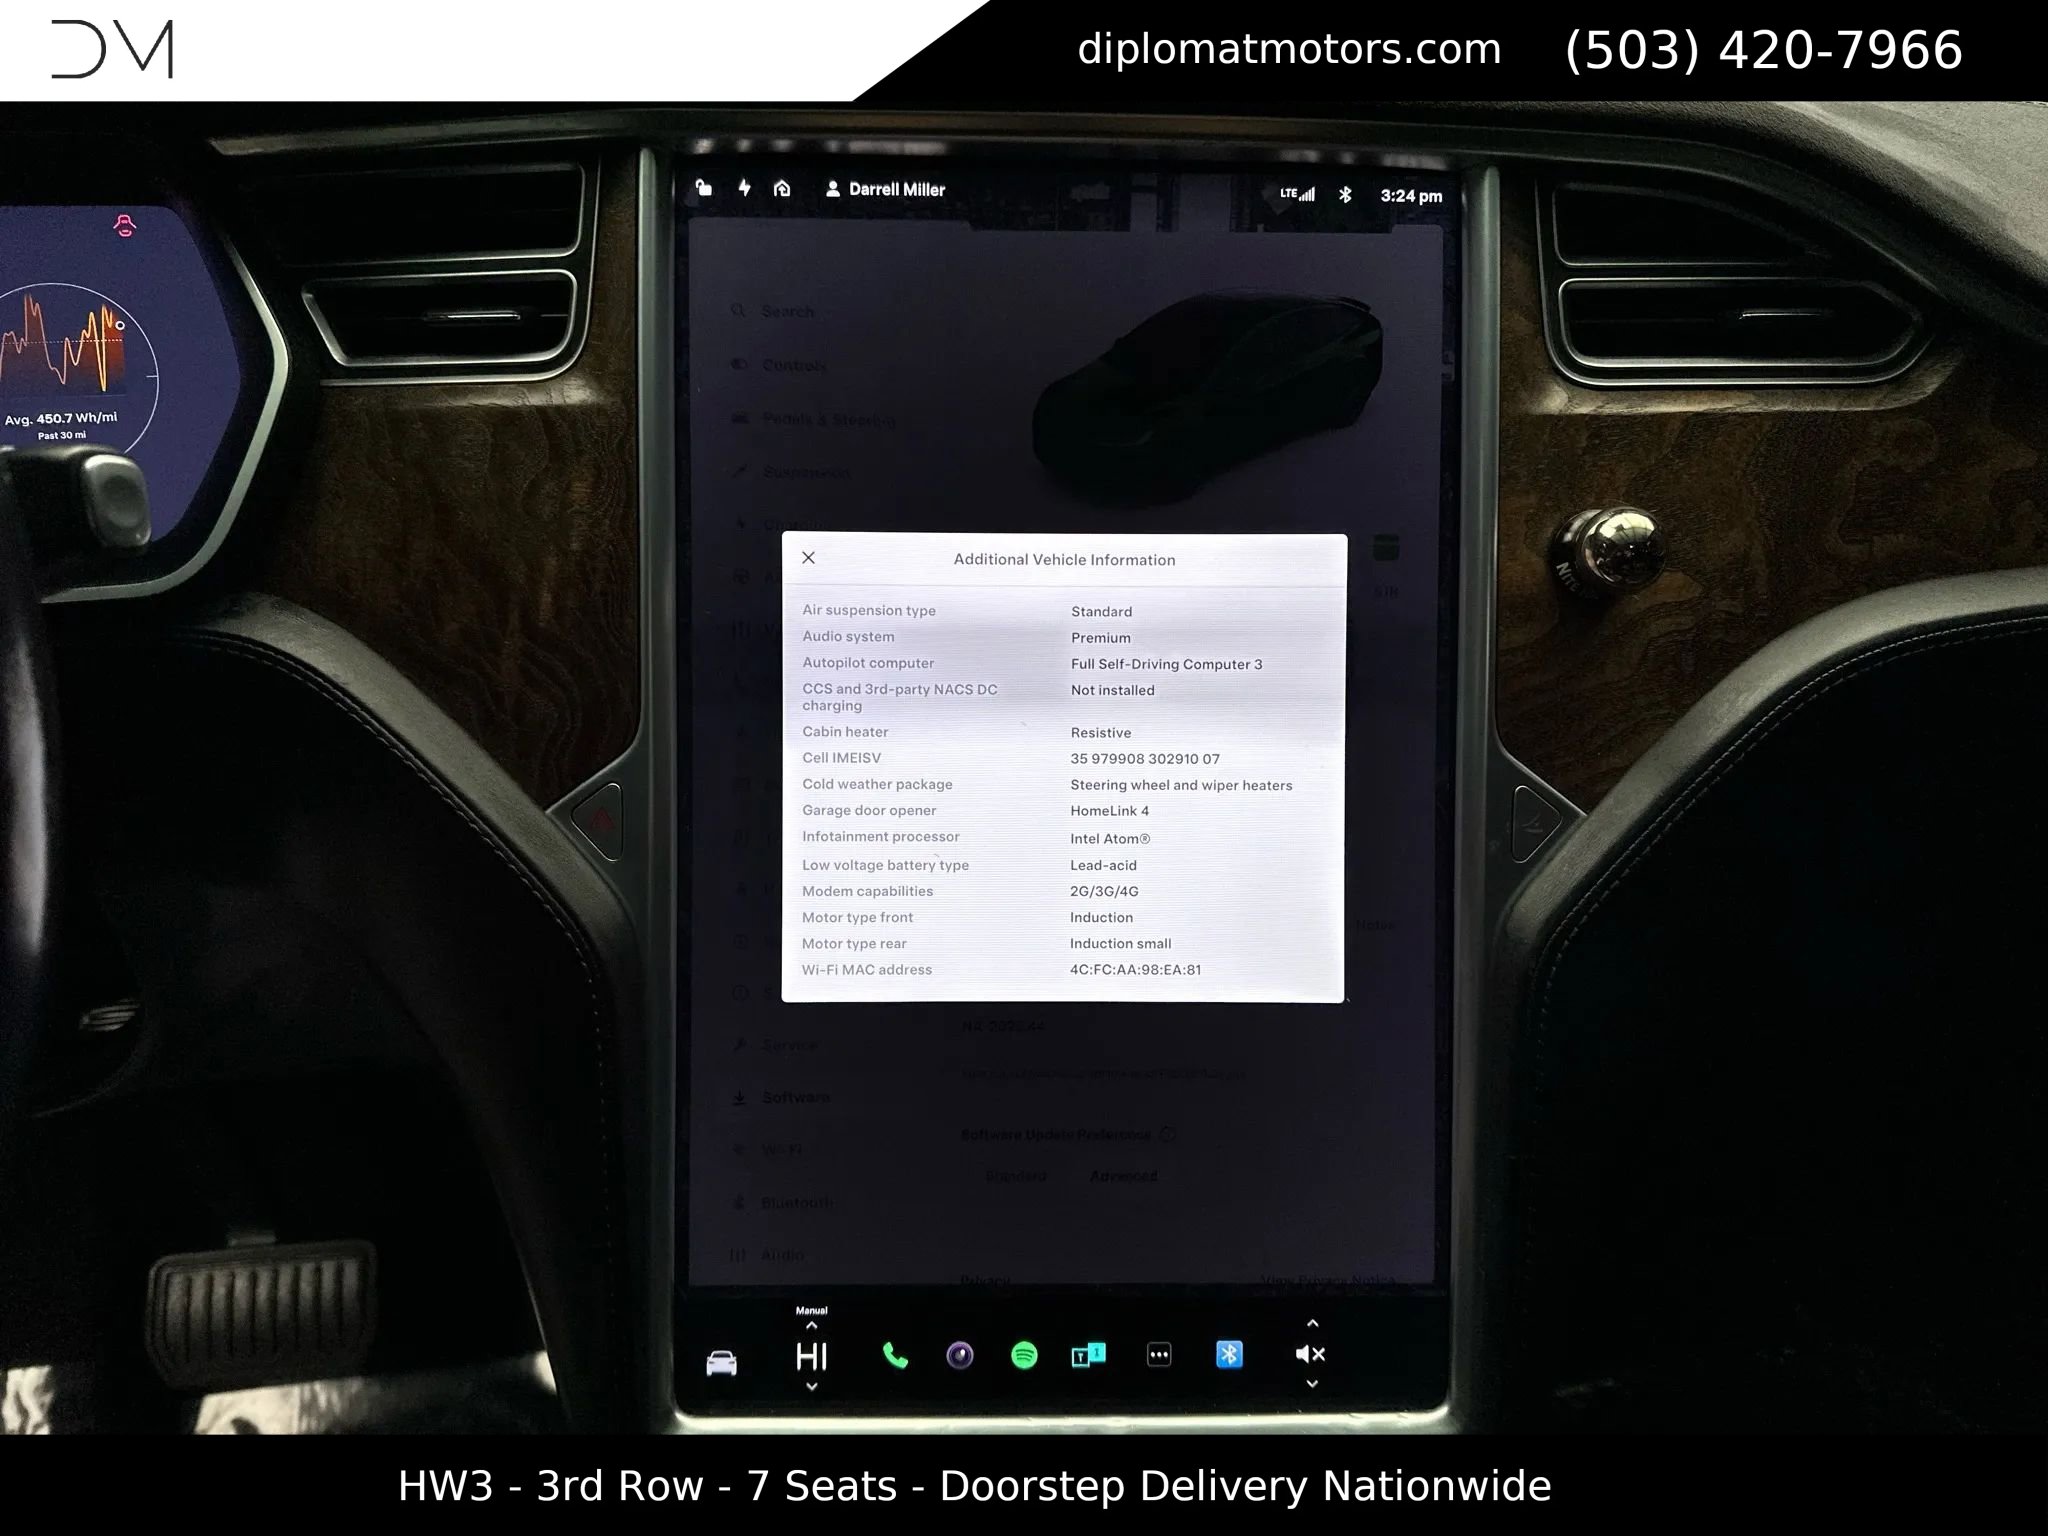The width and height of the screenshot is (2048, 1536).
Task: Open the car controls icon
Action: click(721, 1362)
